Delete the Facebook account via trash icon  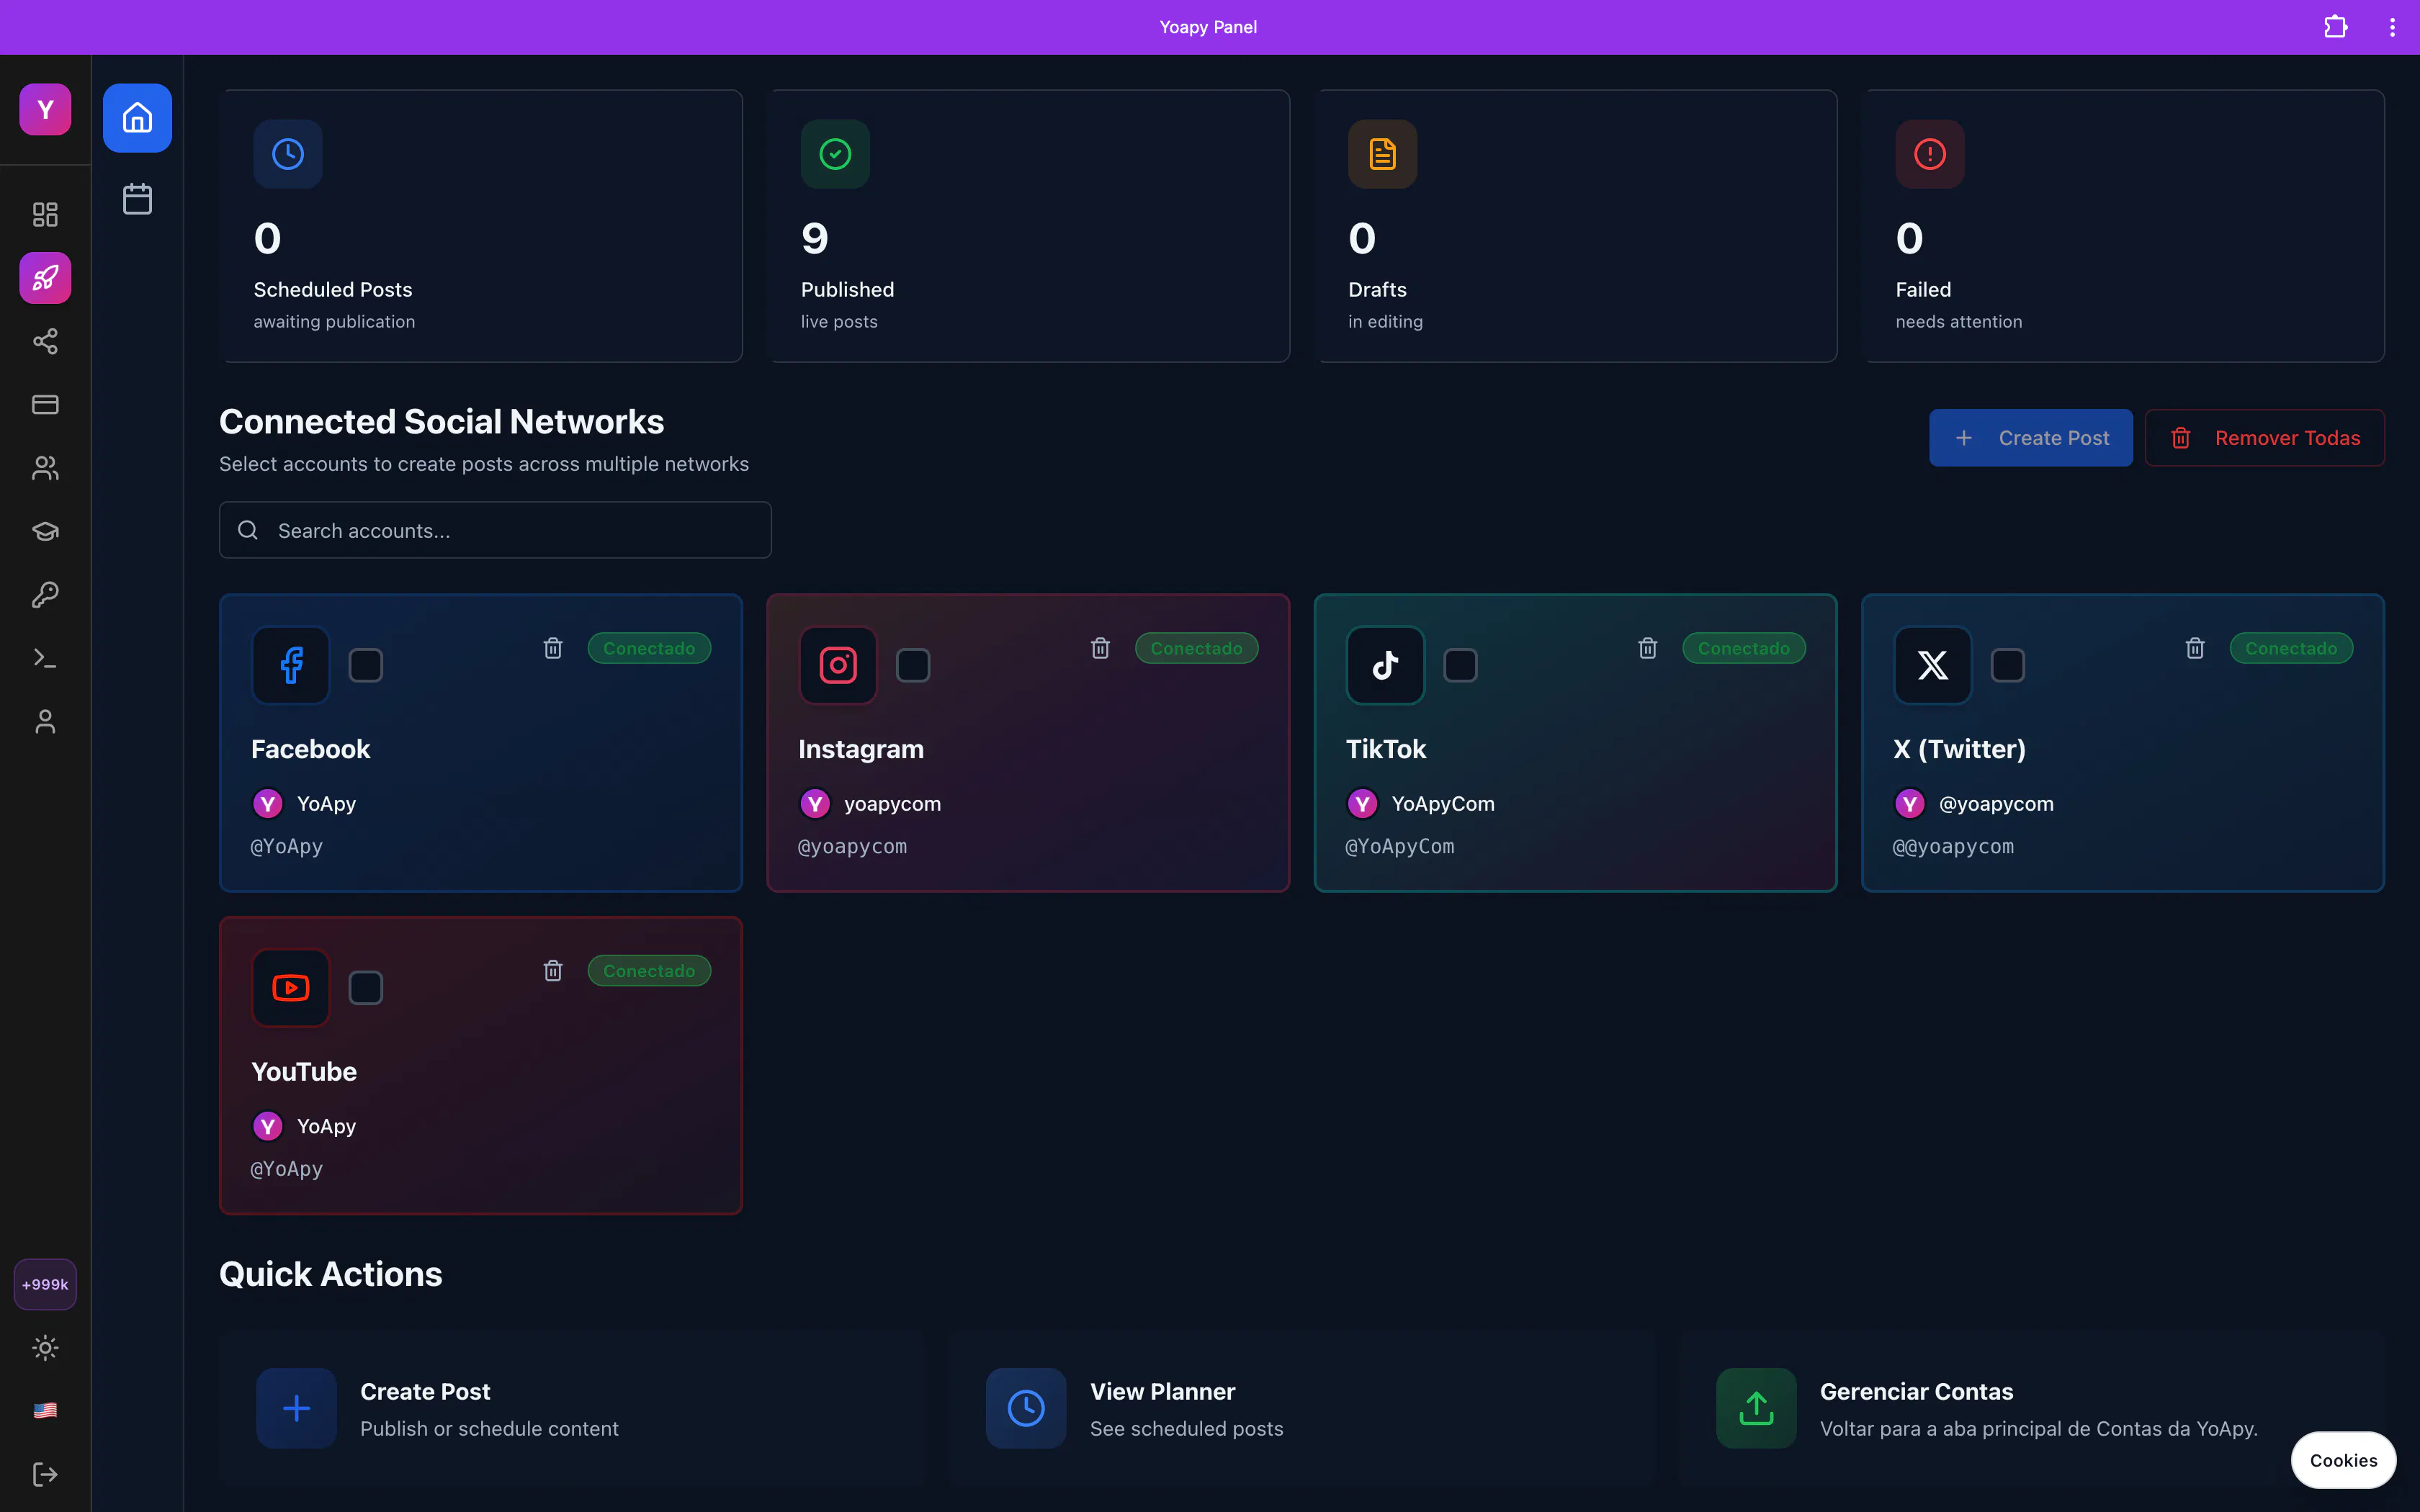[553, 648]
